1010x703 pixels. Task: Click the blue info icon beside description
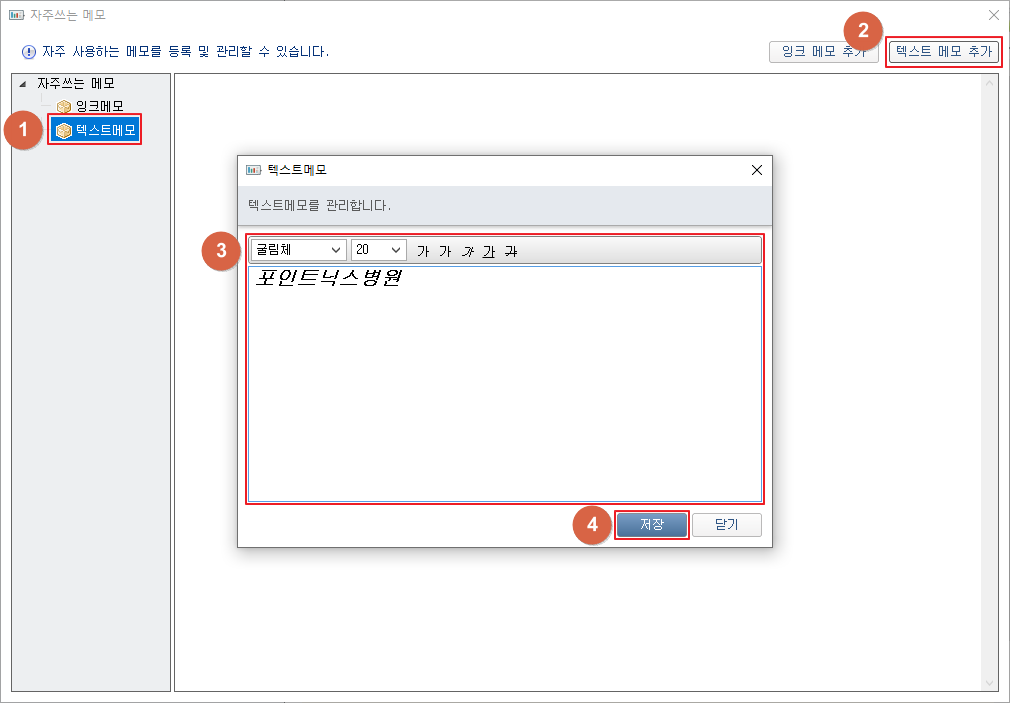click(28, 52)
